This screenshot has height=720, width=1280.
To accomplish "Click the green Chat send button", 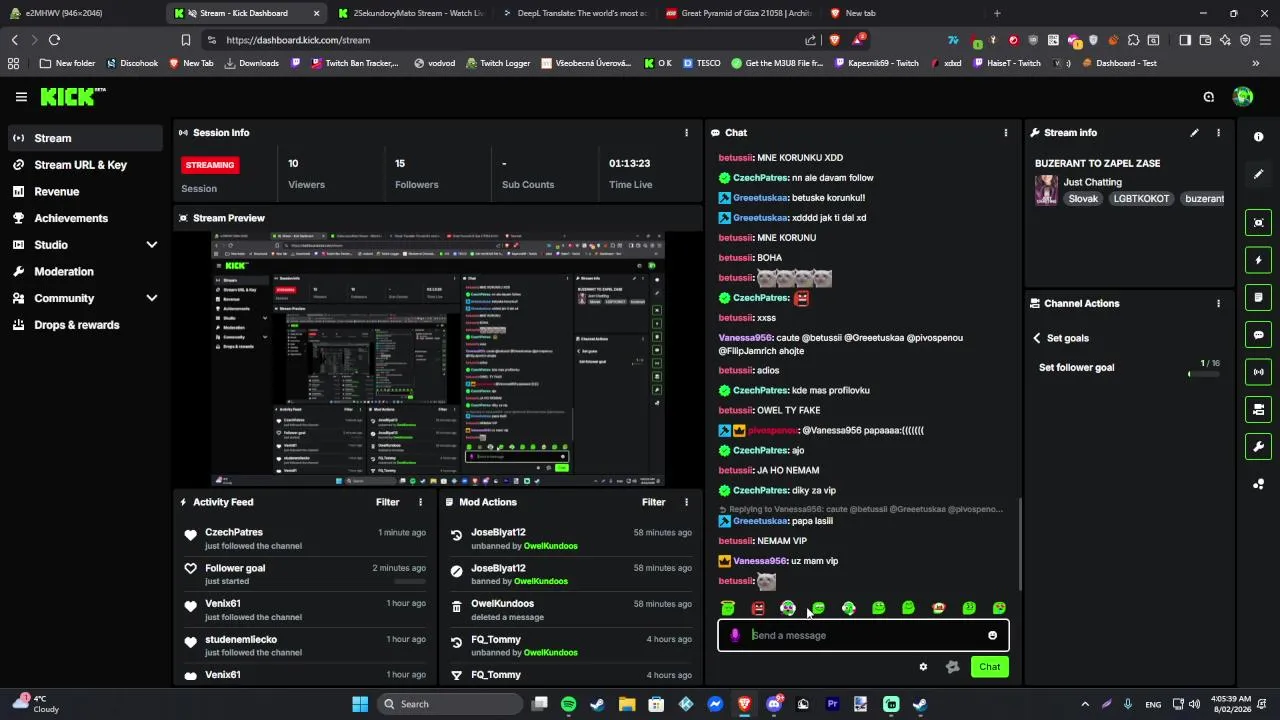I will click(x=989, y=667).
